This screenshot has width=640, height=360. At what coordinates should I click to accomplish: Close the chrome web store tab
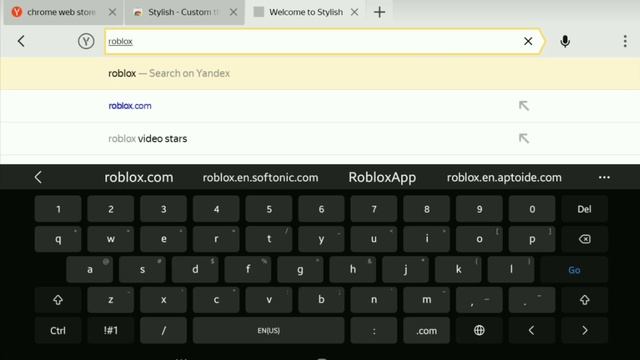pyautogui.click(x=112, y=12)
